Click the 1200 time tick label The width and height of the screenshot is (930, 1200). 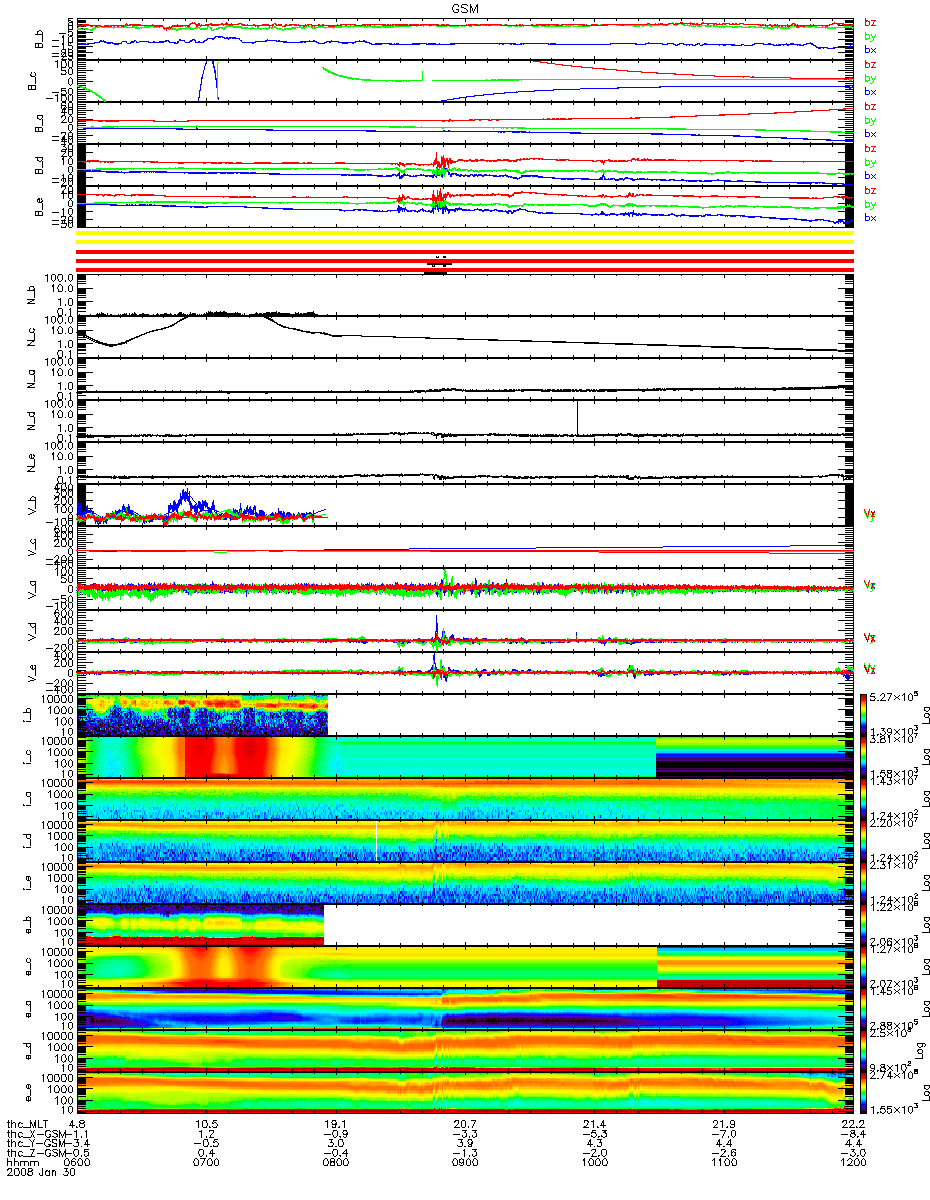coord(852,1162)
